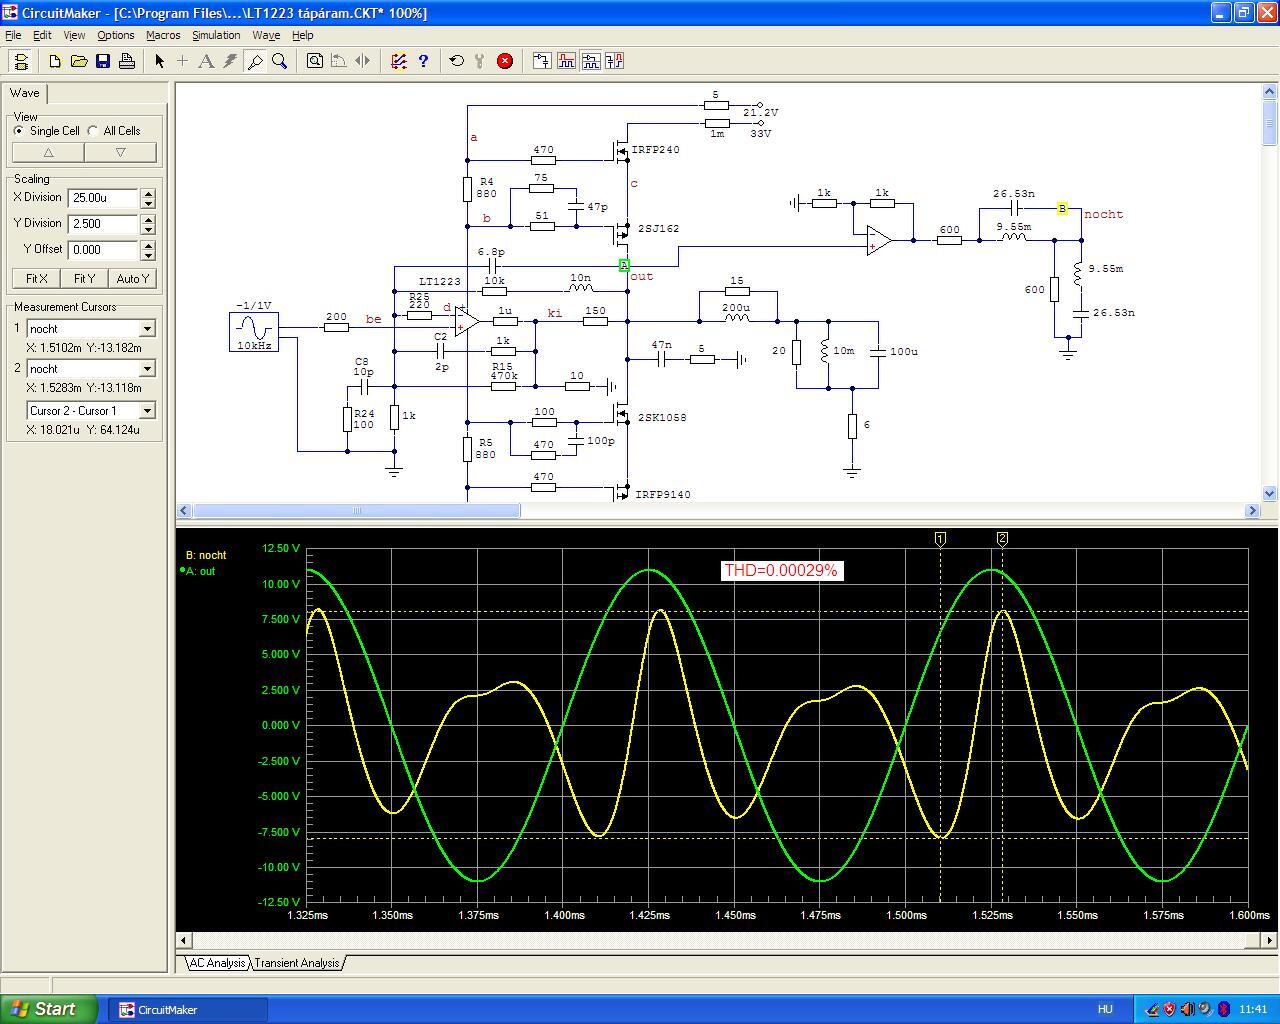
Task: Click the probe tool icon
Action: (255, 61)
